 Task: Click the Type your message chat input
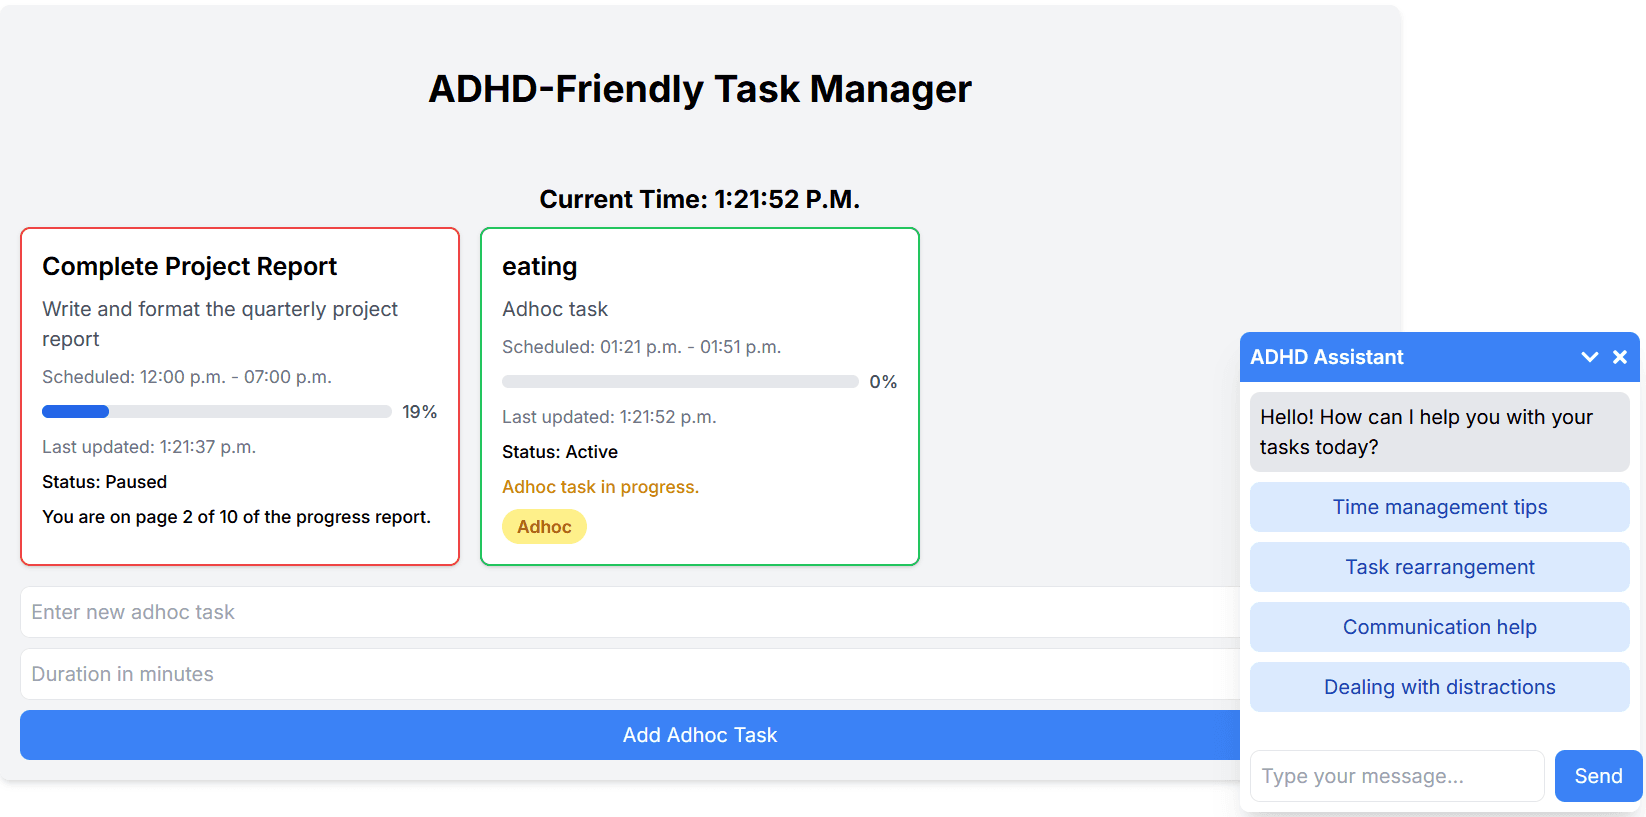1397,776
